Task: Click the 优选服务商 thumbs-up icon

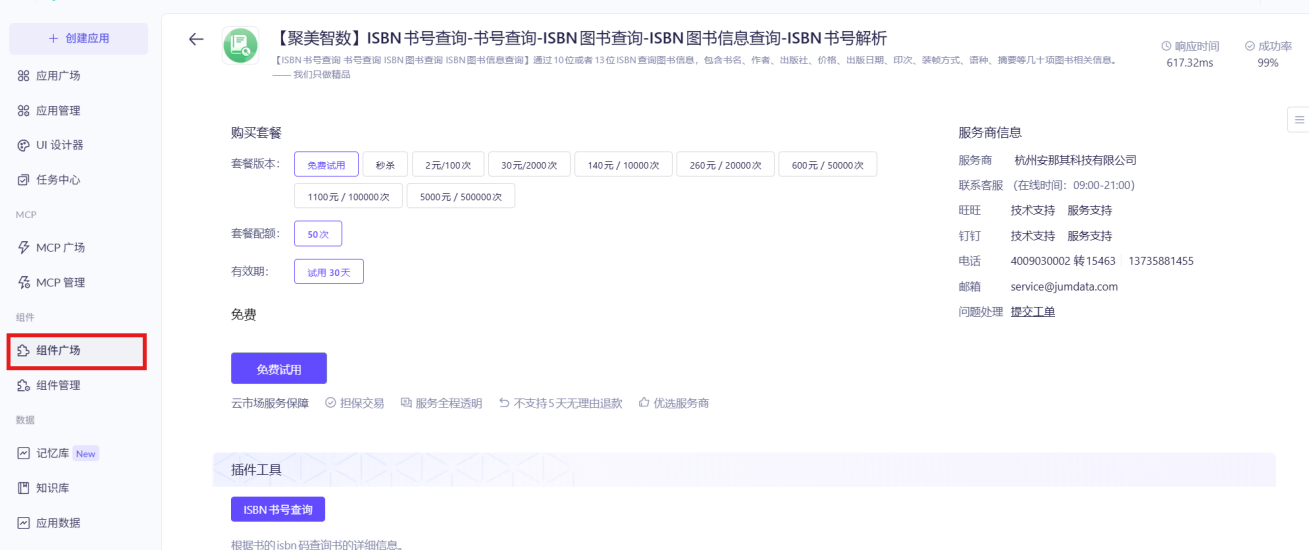Action: coord(644,403)
